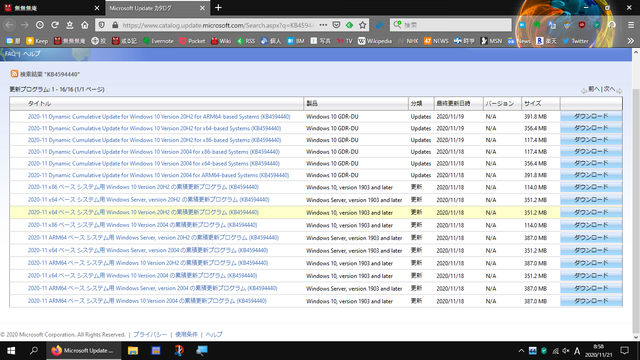Download the highlighted x64 Windows 10 20H2 update
640x360 pixels.
click(x=591, y=212)
